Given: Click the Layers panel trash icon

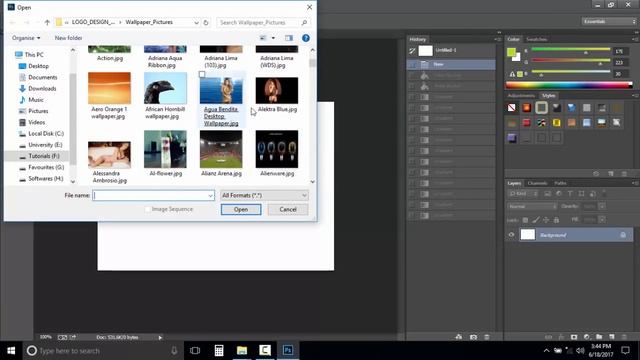Looking at the screenshot, I should coord(624,337).
